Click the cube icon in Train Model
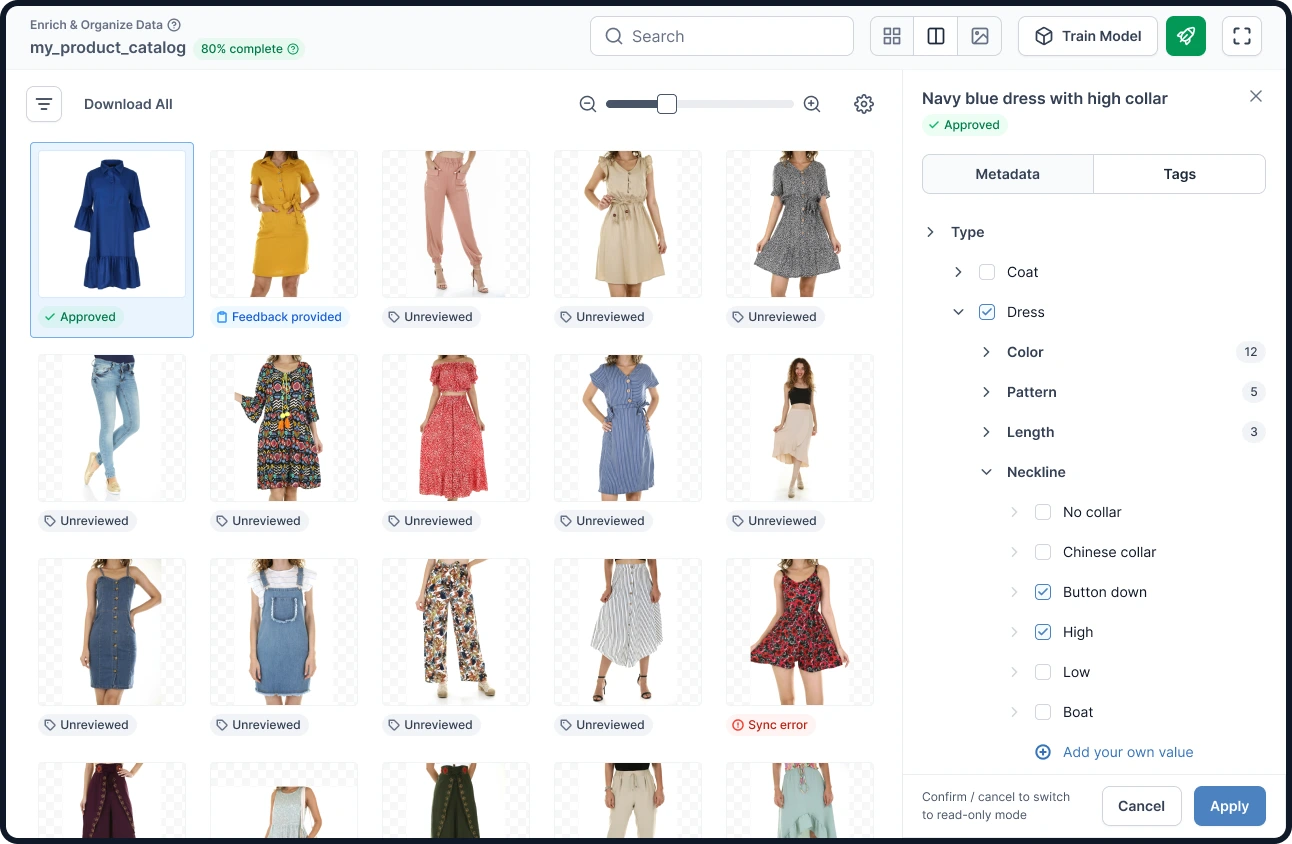This screenshot has width=1292, height=844. pos(1044,36)
